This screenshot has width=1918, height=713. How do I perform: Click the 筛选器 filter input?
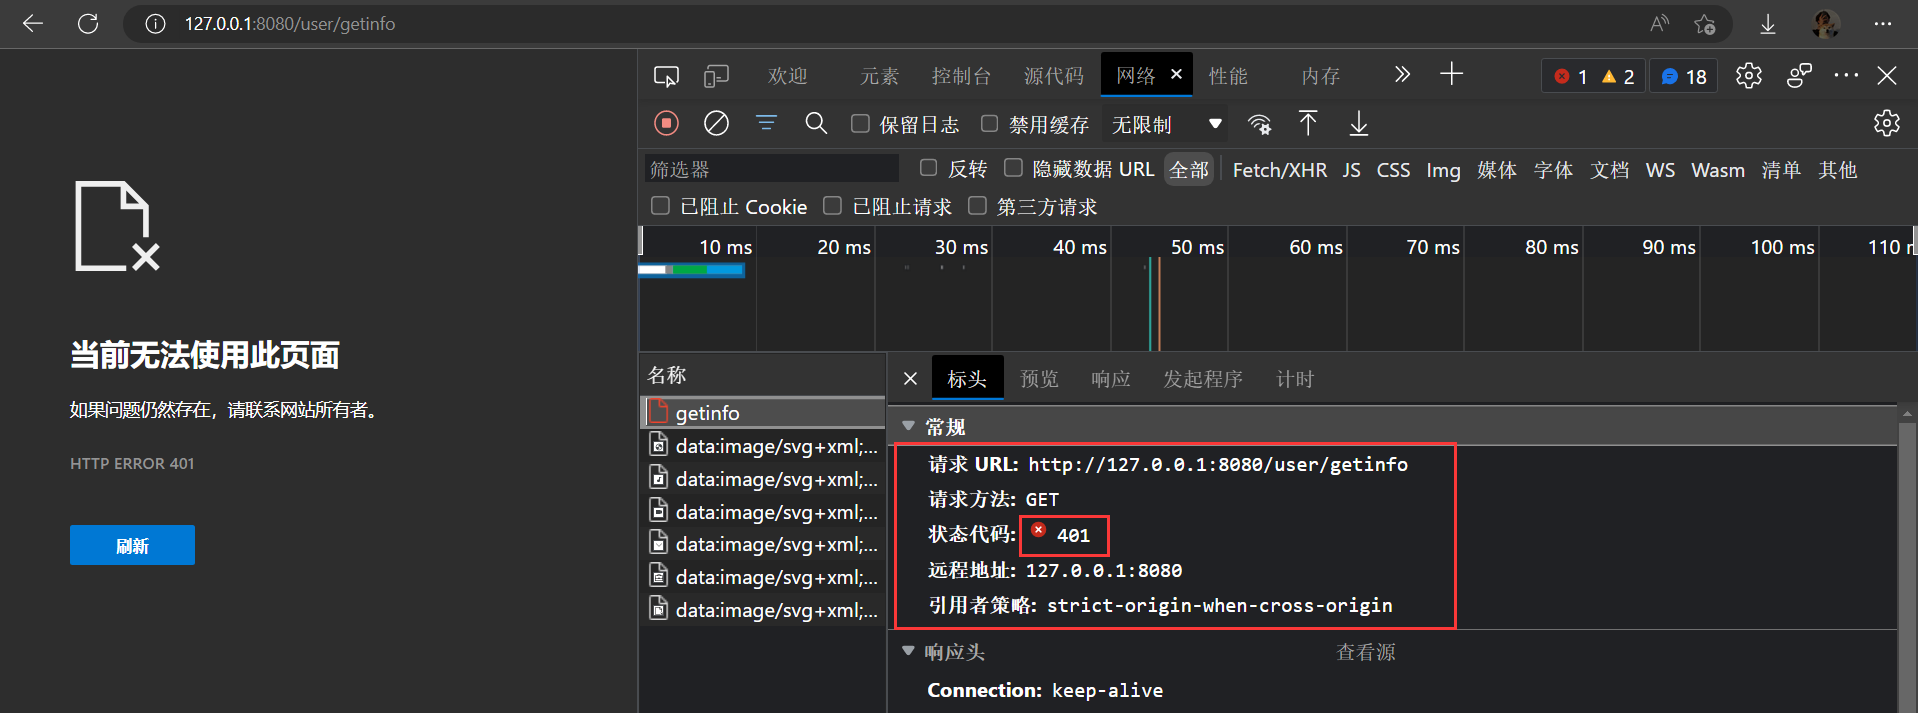pyautogui.click(x=771, y=169)
